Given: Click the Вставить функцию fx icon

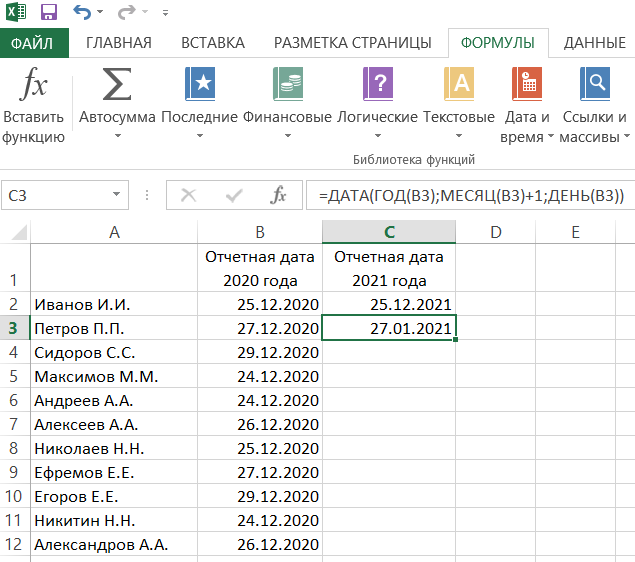Looking at the screenshot, I should (33, 84).
